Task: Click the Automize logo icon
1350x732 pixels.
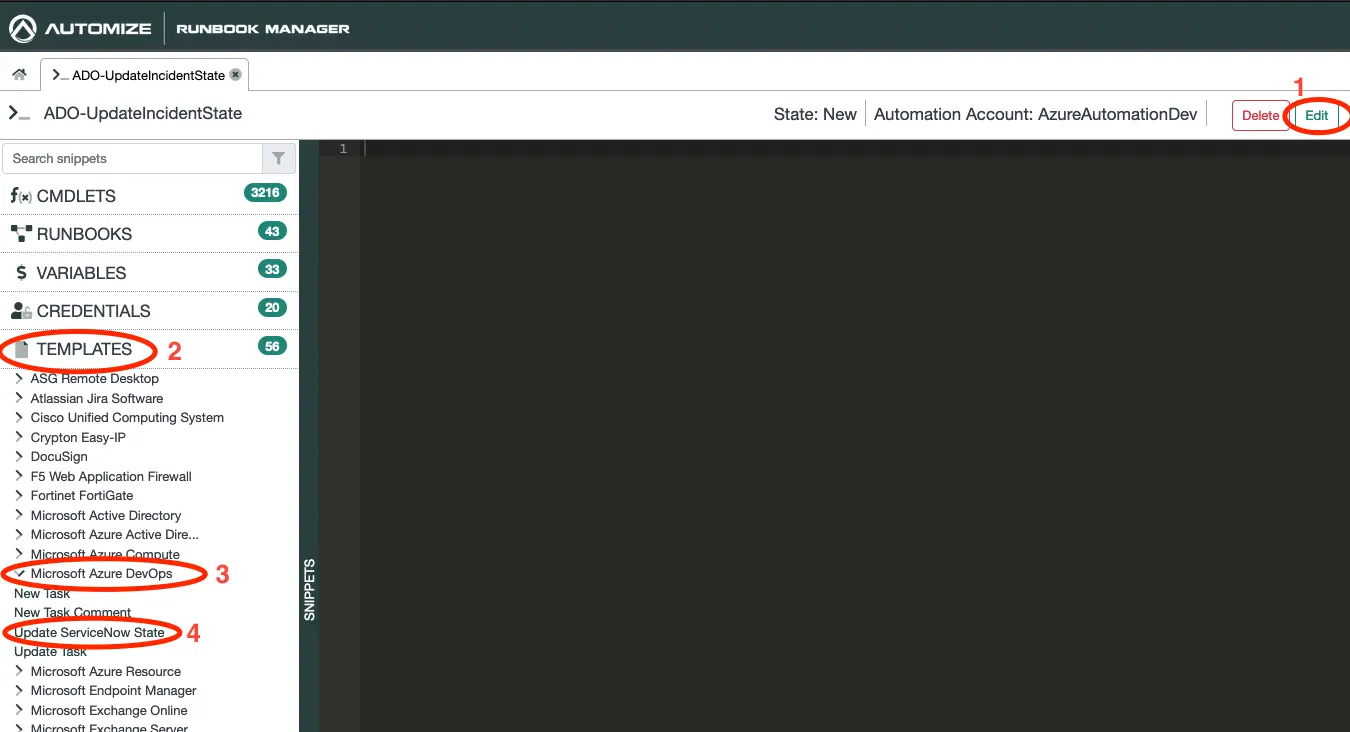Action: pyautogui.click(x=22, y=29)
